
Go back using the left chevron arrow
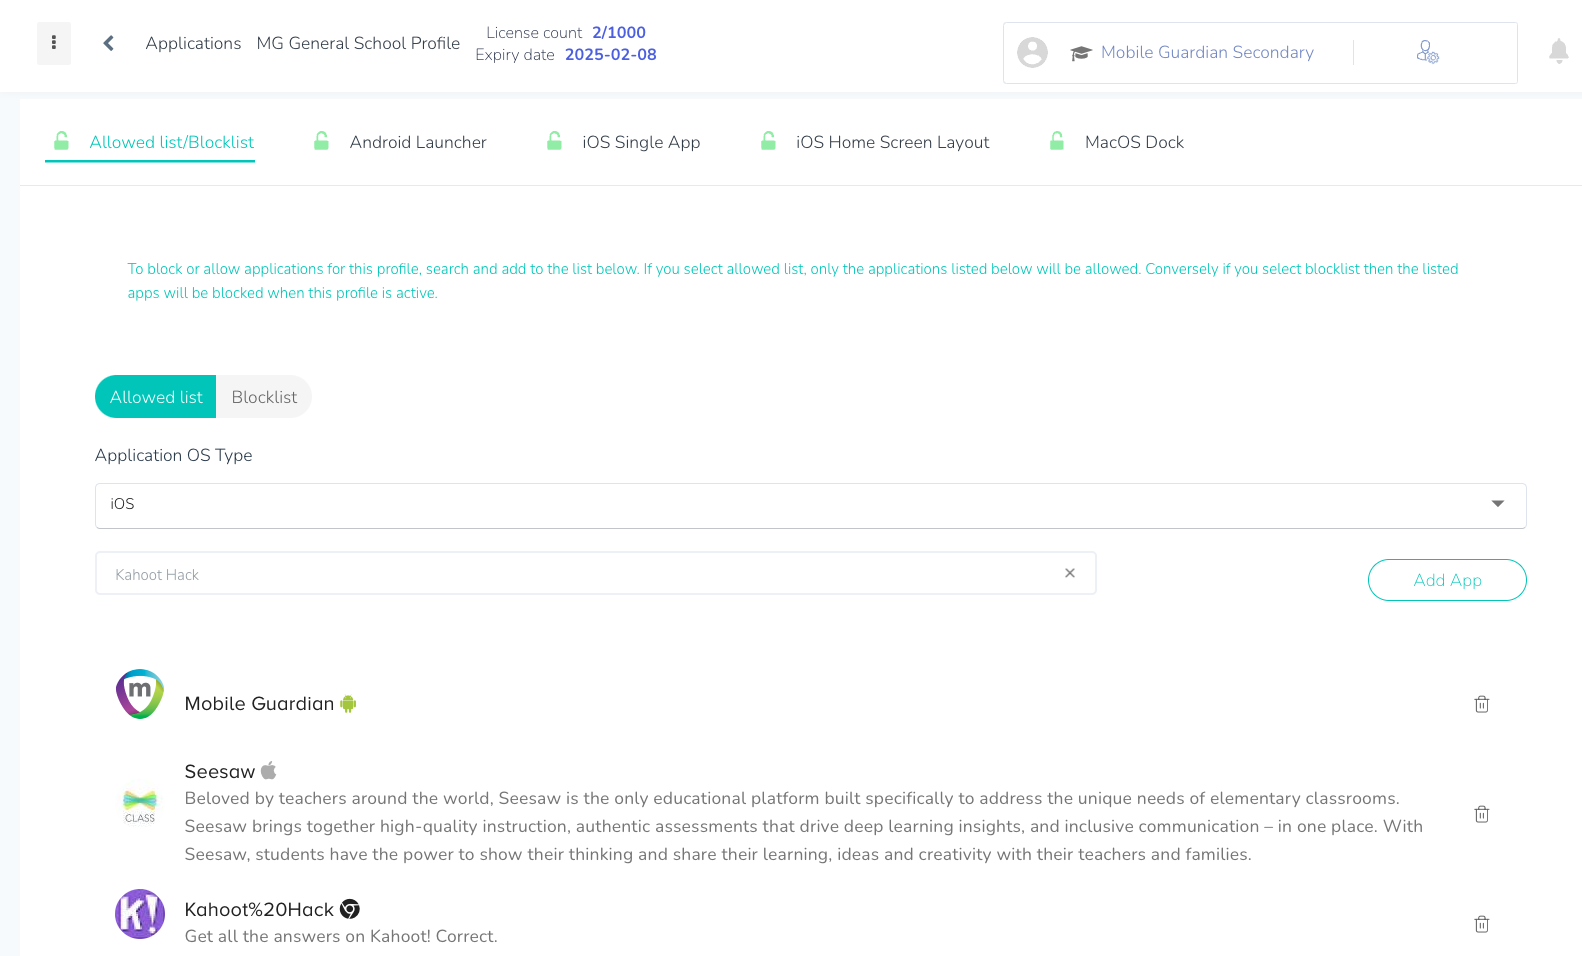pyautogui.click(x=109, y=43)
